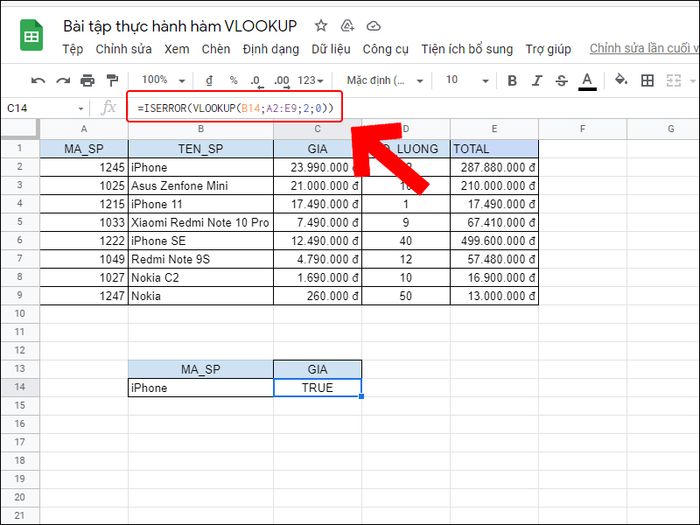The width and height of the screenshot is (700, 525).
Task: Open the Chỉnh sửa menu
Action: 124,49
